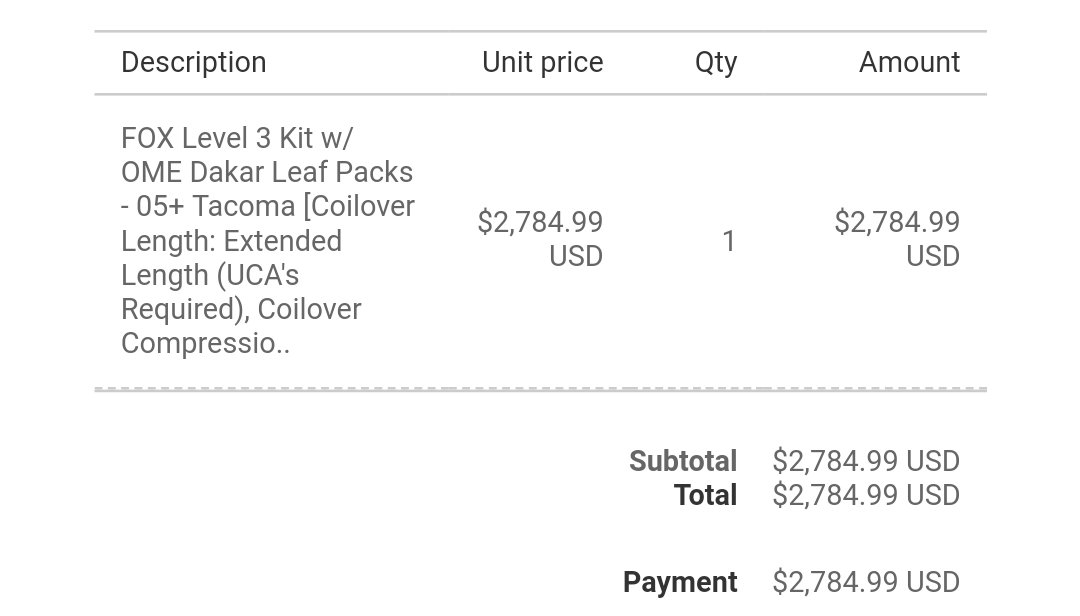This screenshot has width=1080, height=616.
Task: Click the unit price $2,784.99 USD
Action: tap(540, 239)
